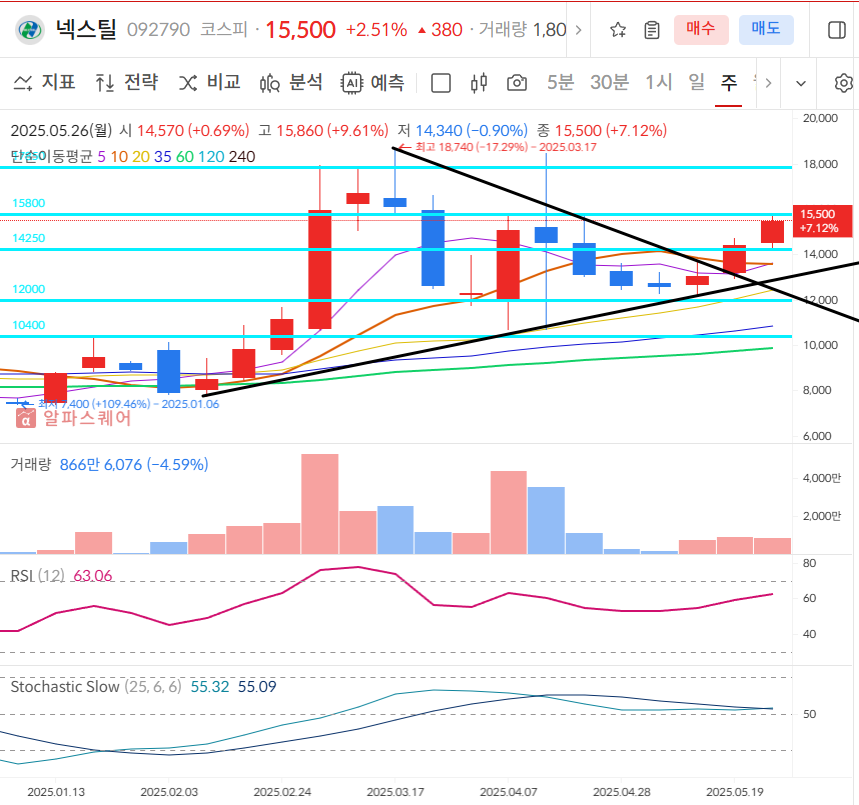
Task: Change candlestick chart type icon
Action: 479,83
